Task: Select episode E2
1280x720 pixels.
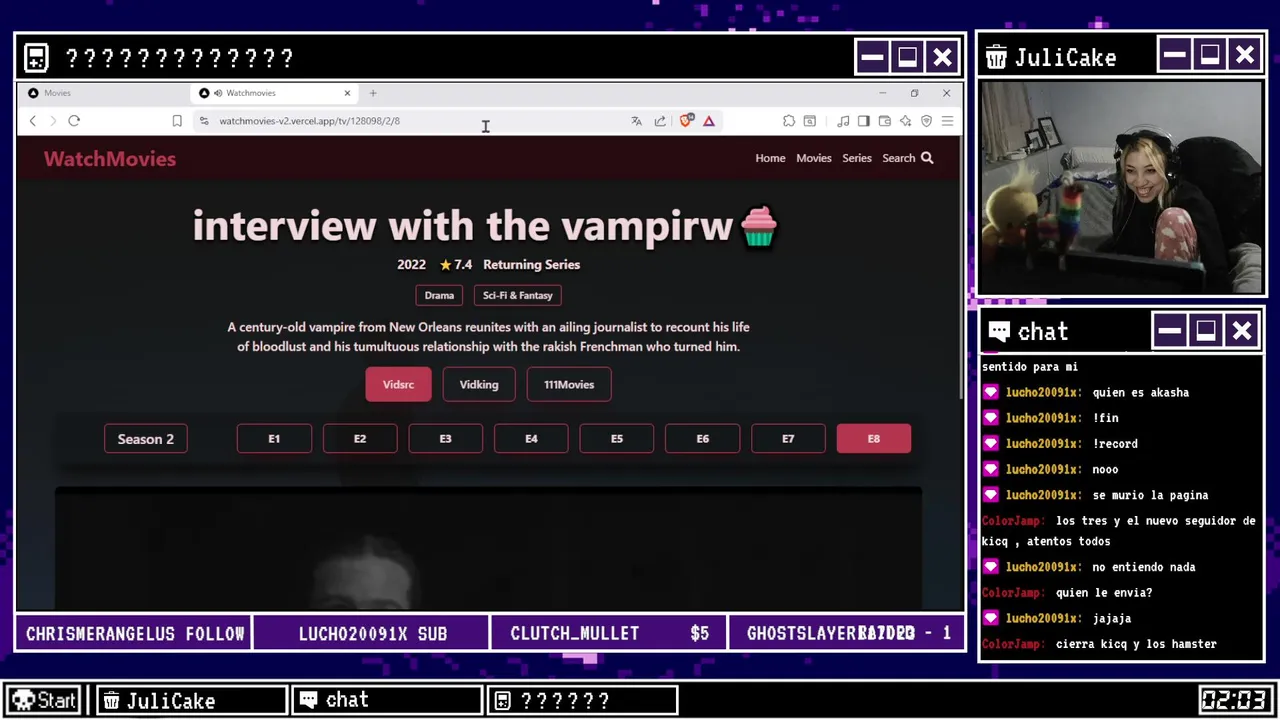Action: 360,439
